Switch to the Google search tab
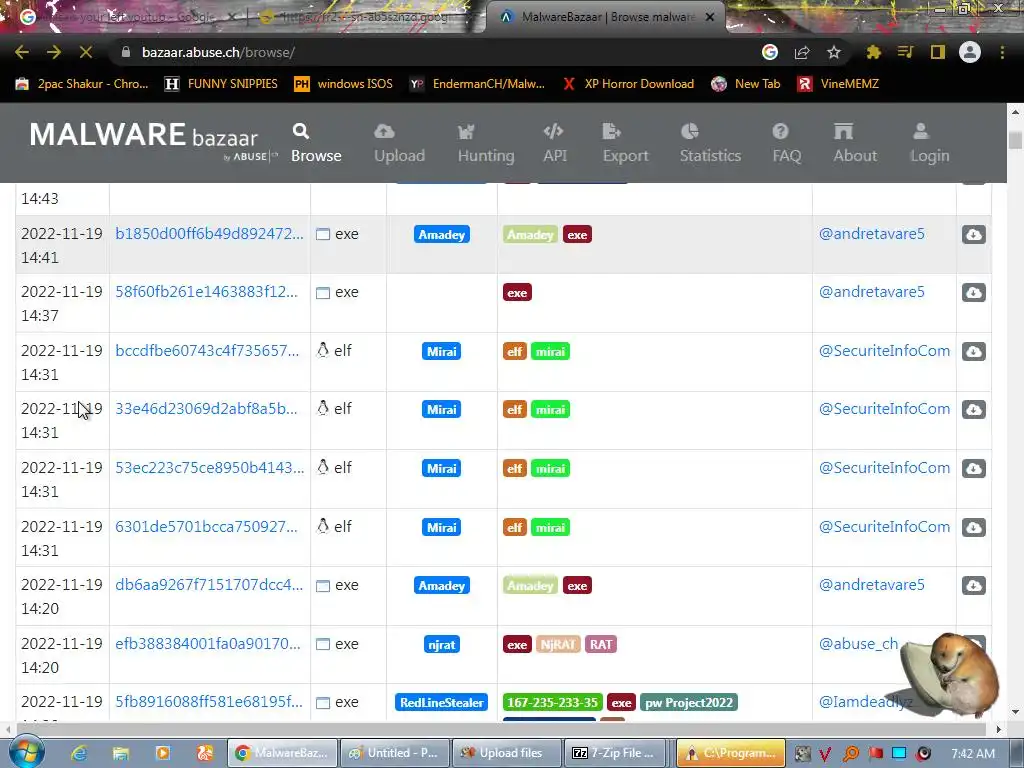The image size is (1024, 768). pyautogui.click(x=126, y=17)
